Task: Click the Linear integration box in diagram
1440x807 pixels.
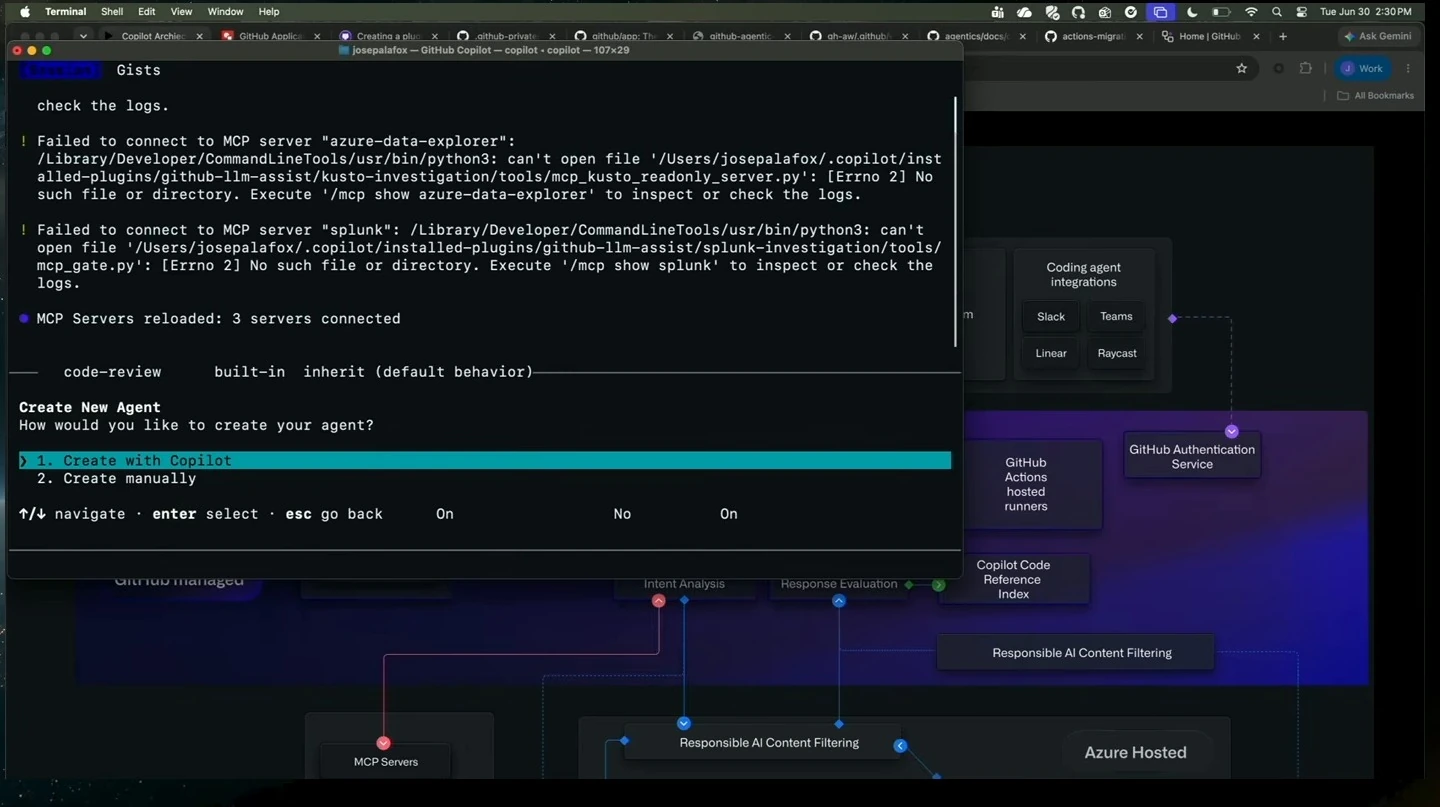Action: coord(1050,353)
